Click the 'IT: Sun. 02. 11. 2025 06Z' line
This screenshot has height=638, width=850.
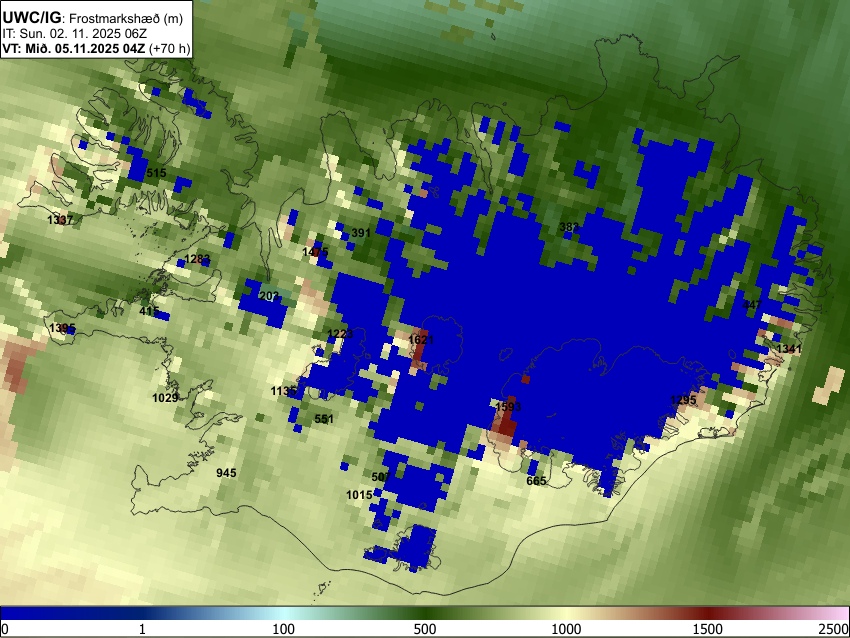coord(74,34)
